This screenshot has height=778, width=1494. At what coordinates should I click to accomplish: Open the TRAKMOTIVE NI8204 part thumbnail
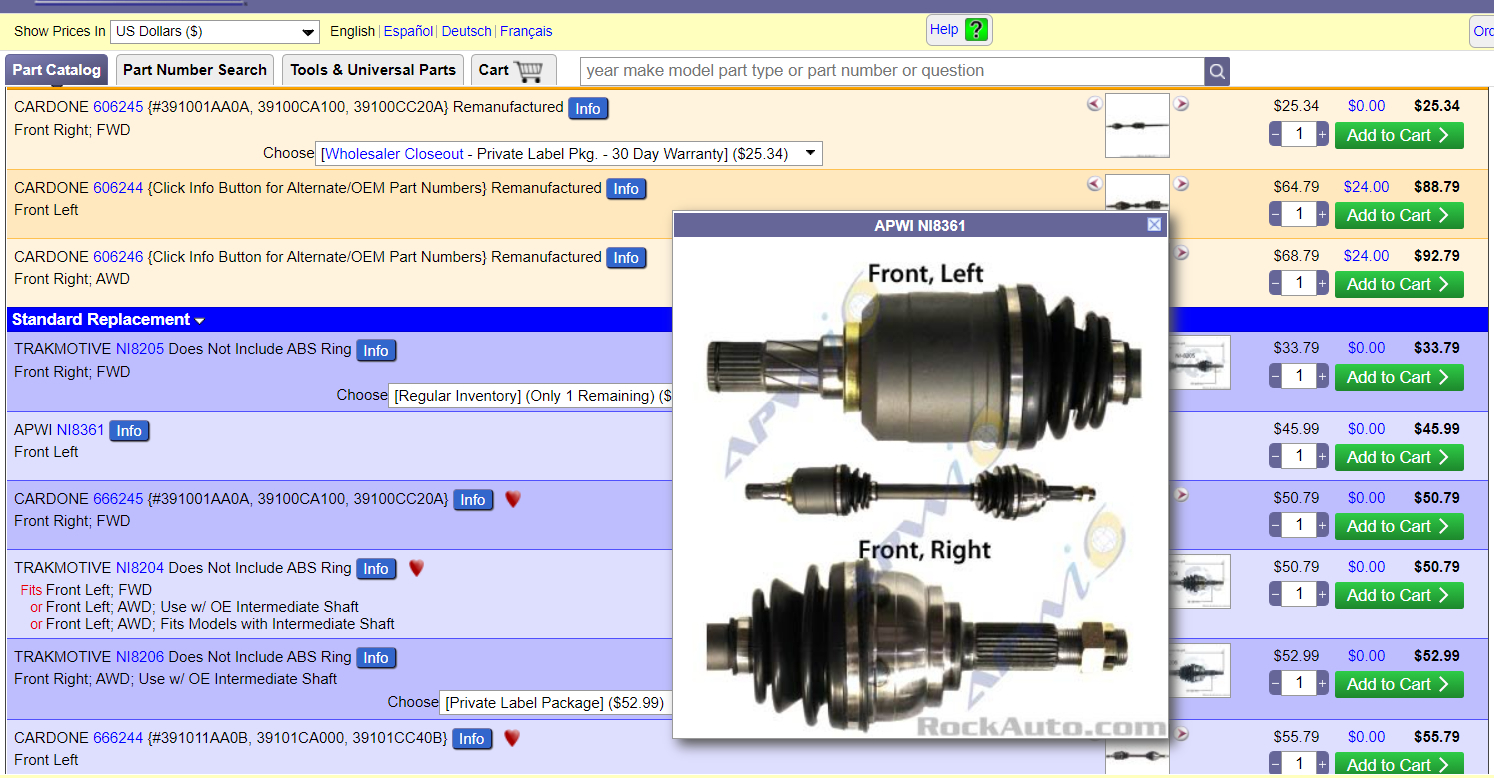1199,581
